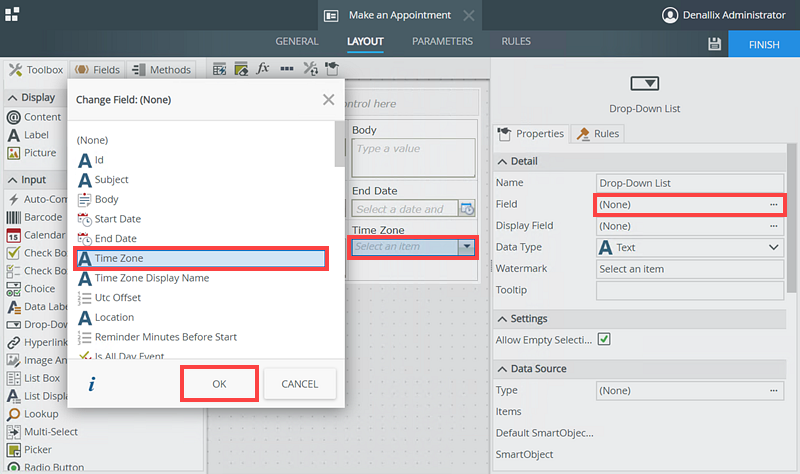Switch to the LAYOUT tab

pos(365,41)
